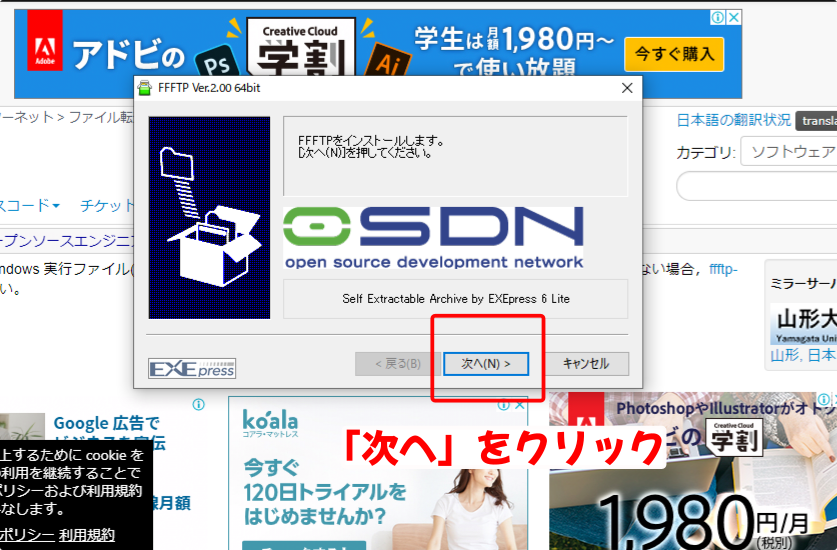Click the 山形, 日本 mirror server link
This screenshot has width=837, height=550.
(x=803, y=355)
